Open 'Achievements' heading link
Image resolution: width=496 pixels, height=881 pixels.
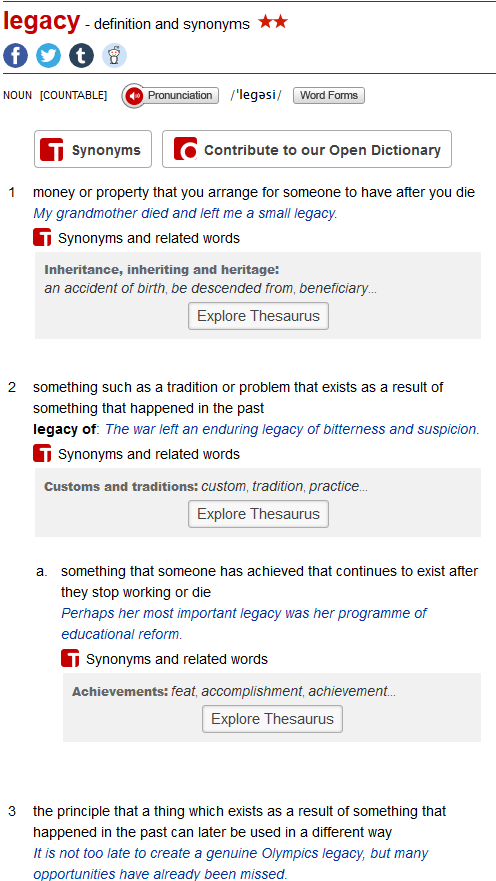(x=120, y=692)
